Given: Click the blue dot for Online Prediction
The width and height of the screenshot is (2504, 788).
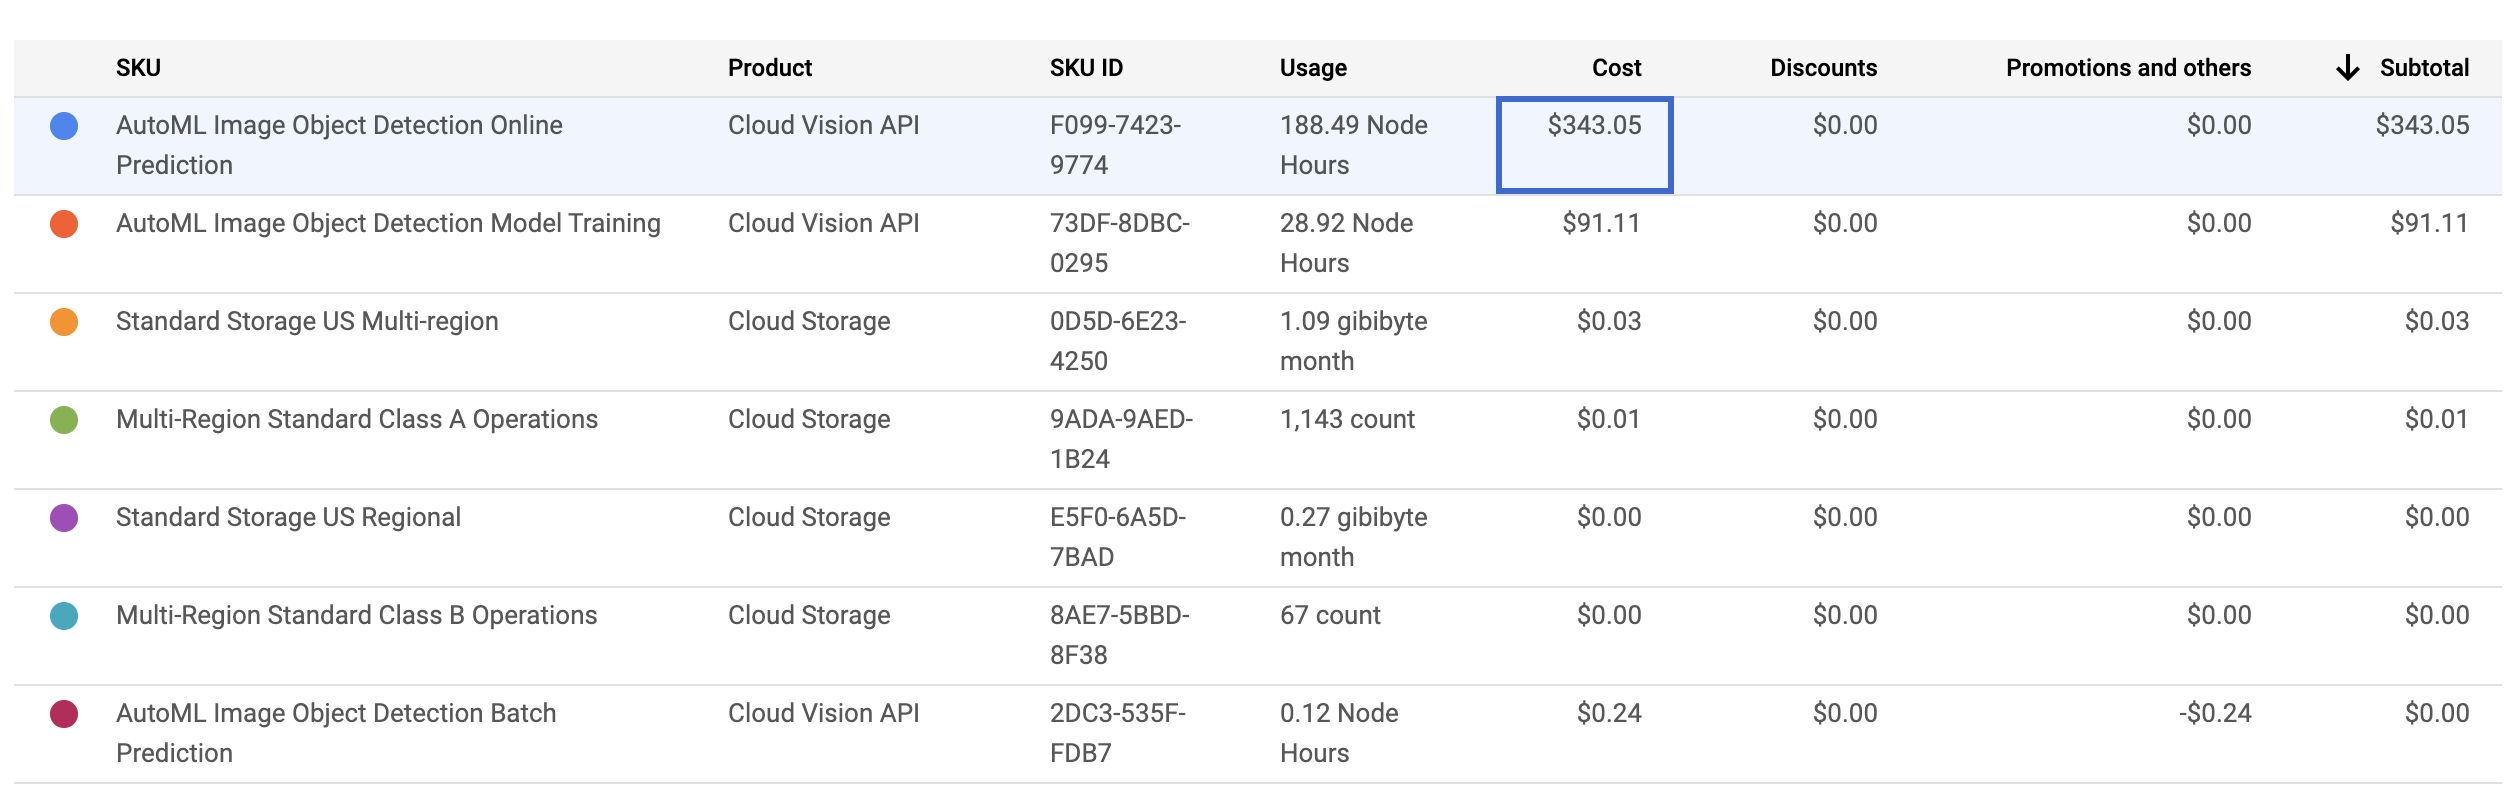Looking at the screenshot, I should [64, 126].
